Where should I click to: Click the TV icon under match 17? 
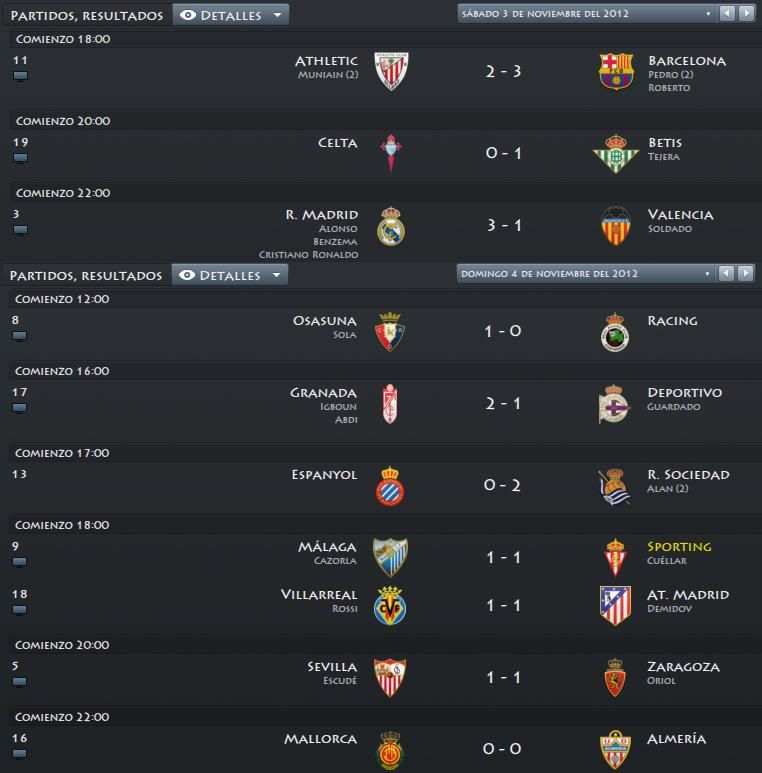(19, 408)
